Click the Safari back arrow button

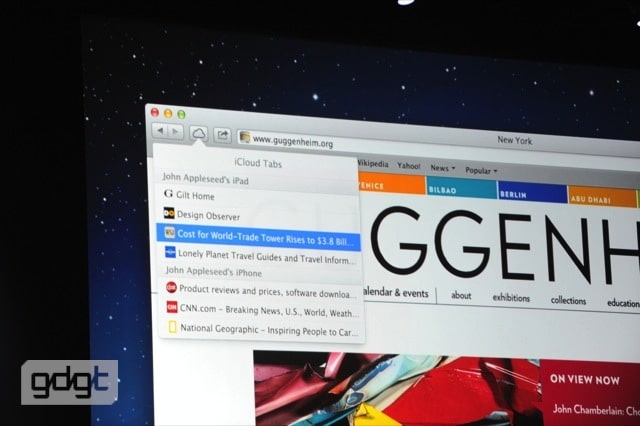(x=160, y=131)
